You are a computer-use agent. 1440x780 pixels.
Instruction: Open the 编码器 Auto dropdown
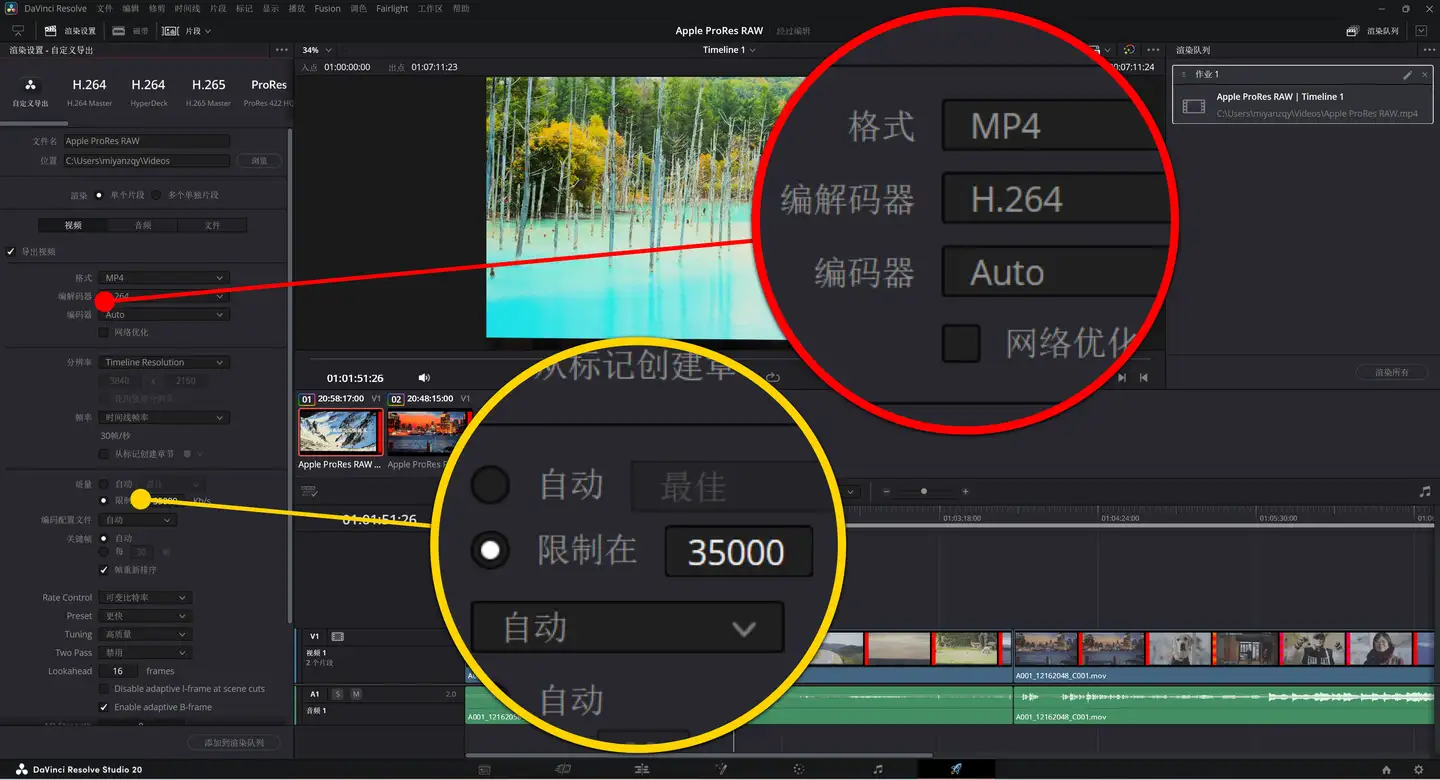pyautogui.click(x=164, y=314)
